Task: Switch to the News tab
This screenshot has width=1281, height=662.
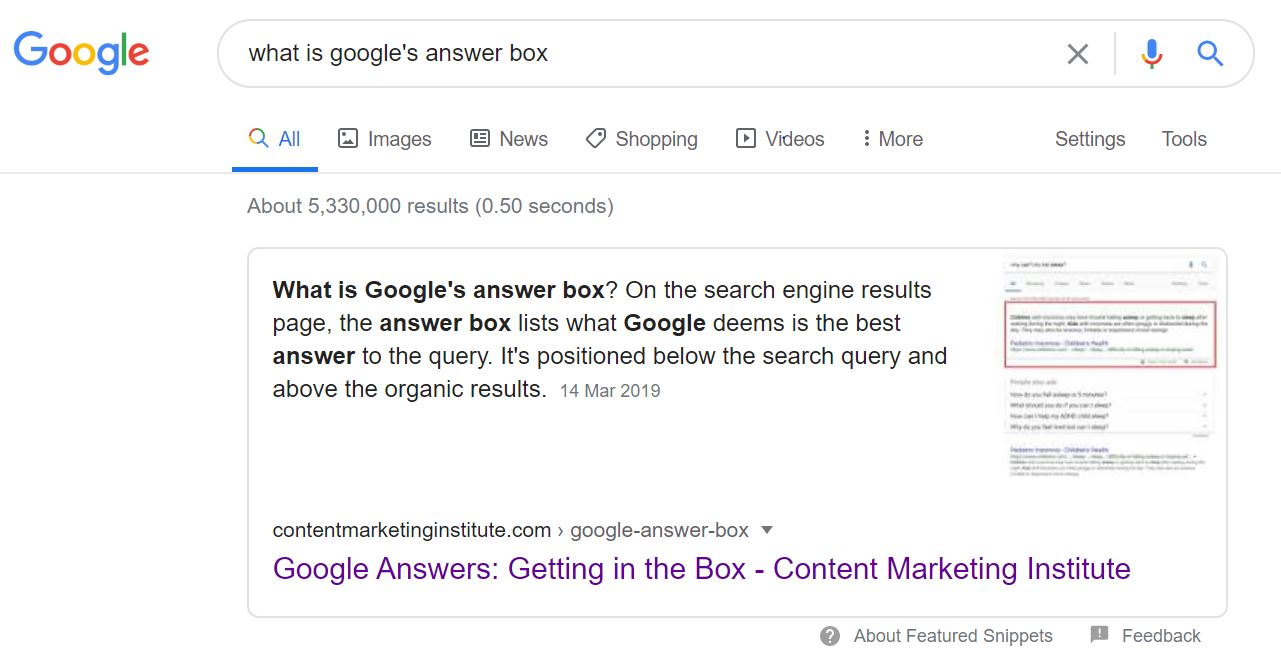Action: tap(523, 139)
